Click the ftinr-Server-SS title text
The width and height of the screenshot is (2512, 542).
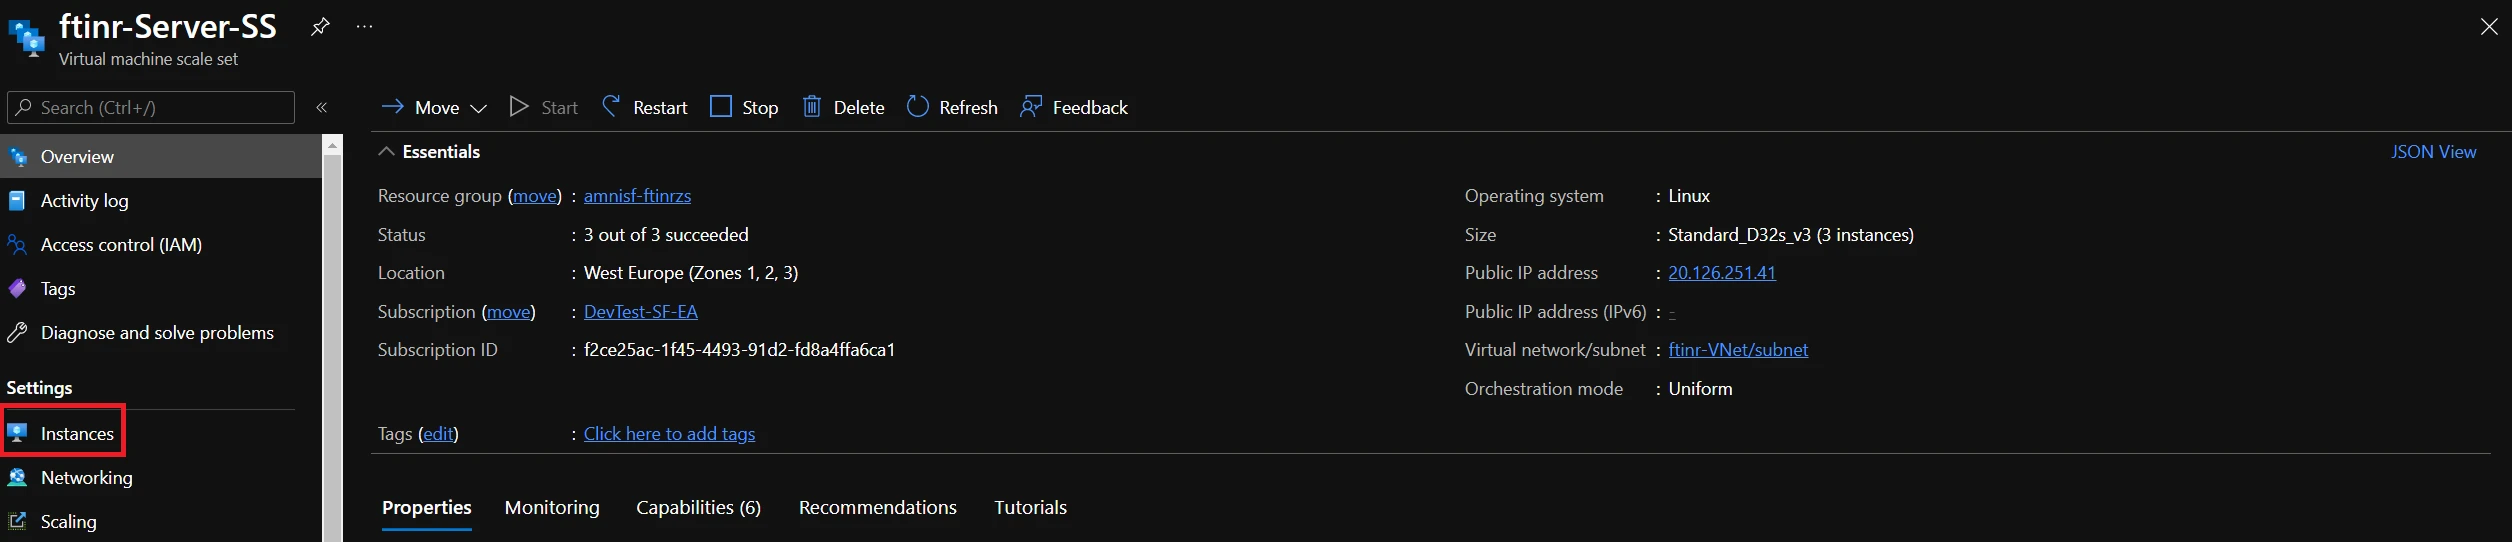[167, 26]
